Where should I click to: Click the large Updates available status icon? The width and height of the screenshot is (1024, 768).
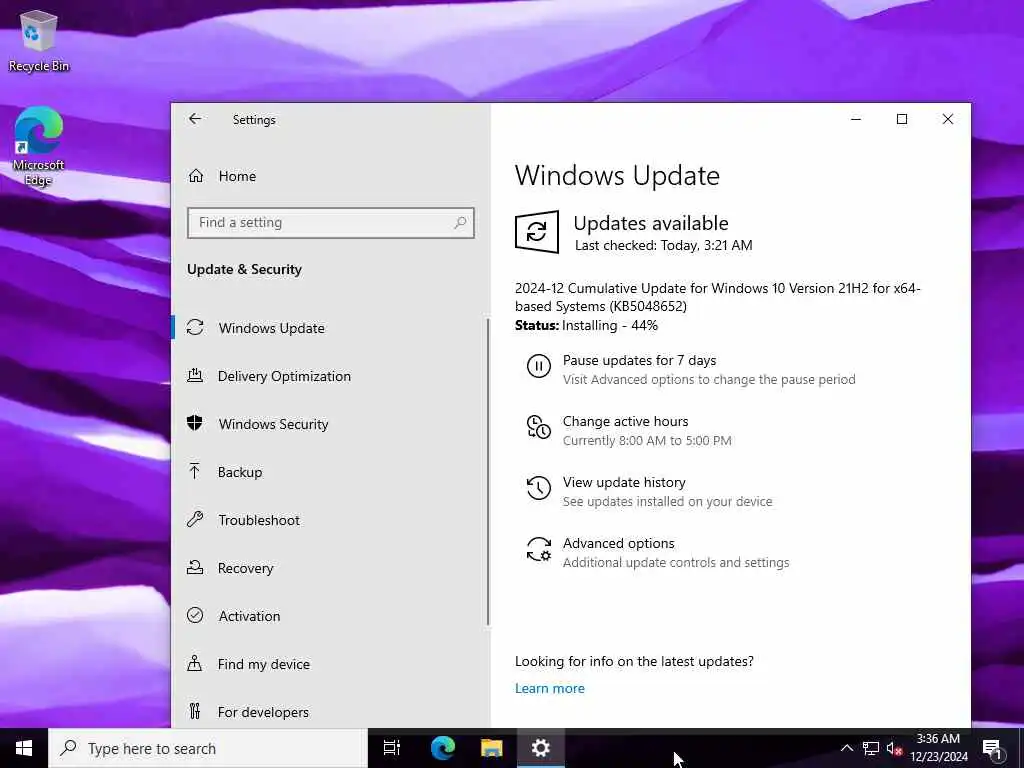pyautogui.click(x=537, y=232)
